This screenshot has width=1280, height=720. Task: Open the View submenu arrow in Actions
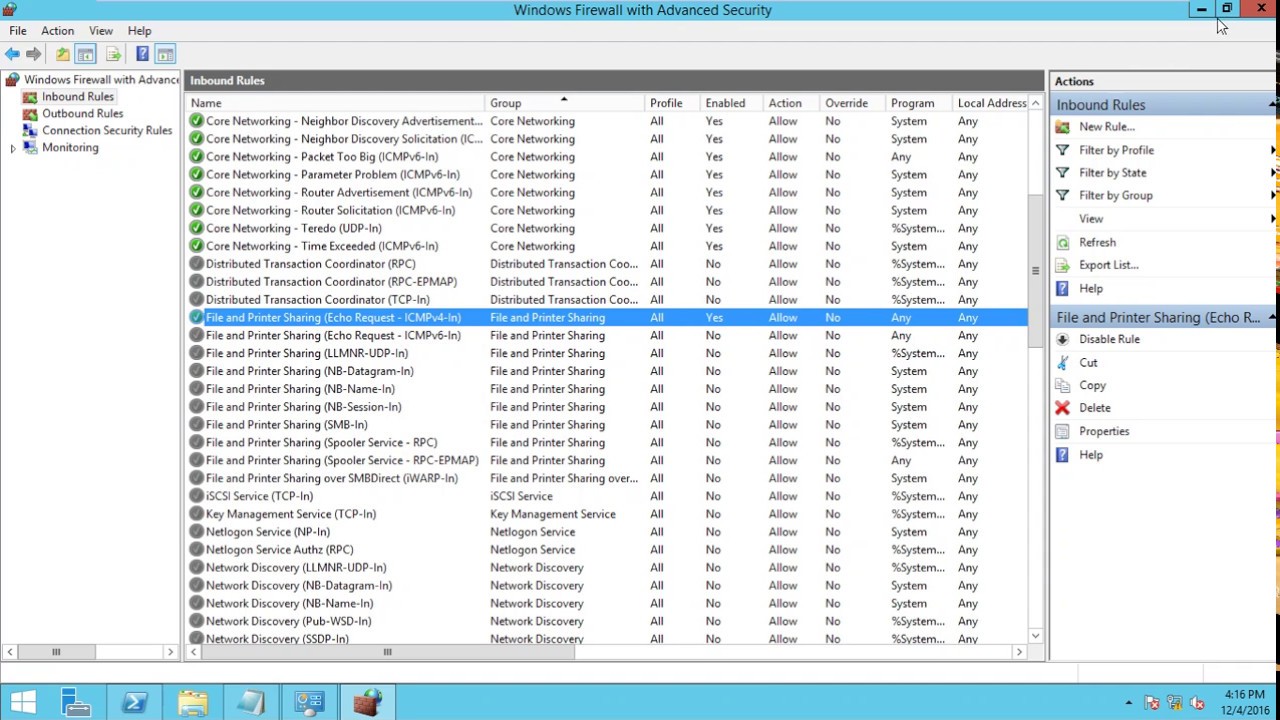(1273, 219)
